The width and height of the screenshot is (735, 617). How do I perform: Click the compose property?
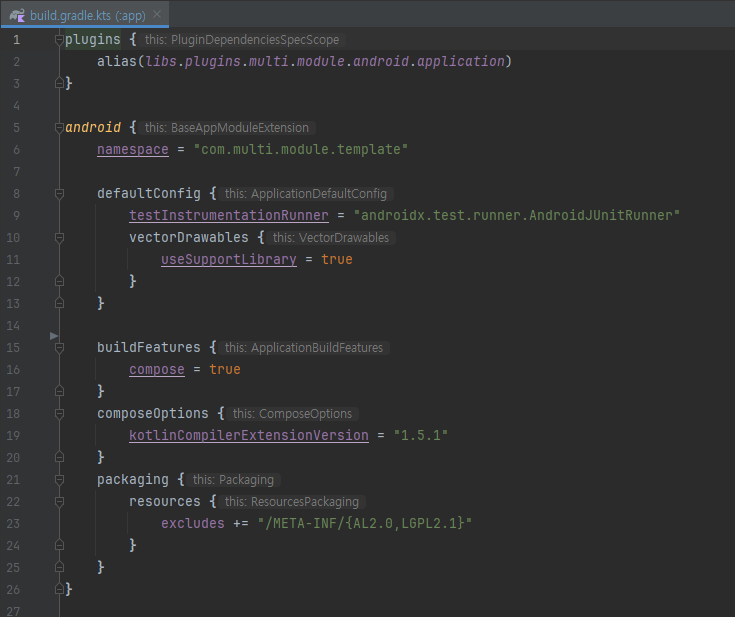pyautogui.click(x=157, y=369)
